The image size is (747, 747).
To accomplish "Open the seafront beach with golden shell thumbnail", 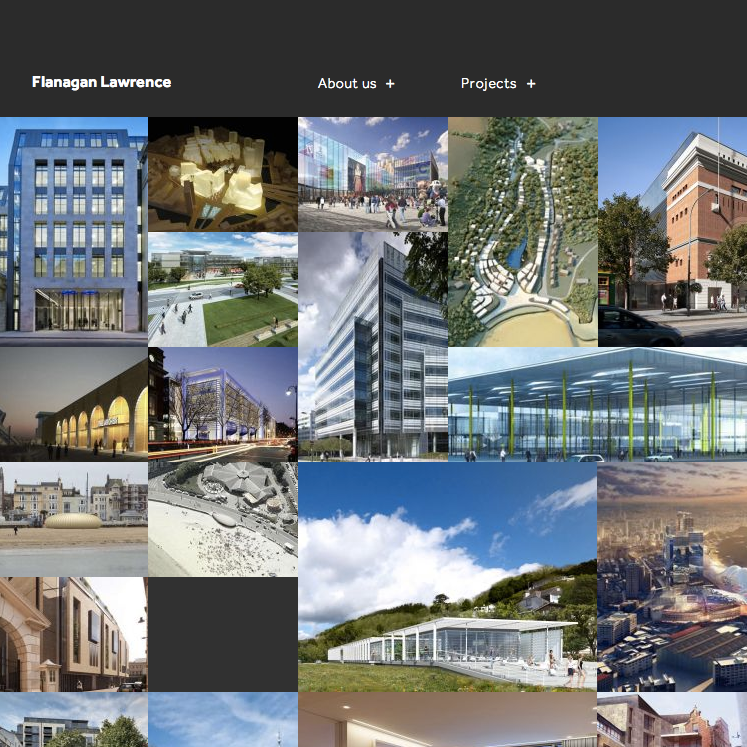I will (74, 519).
